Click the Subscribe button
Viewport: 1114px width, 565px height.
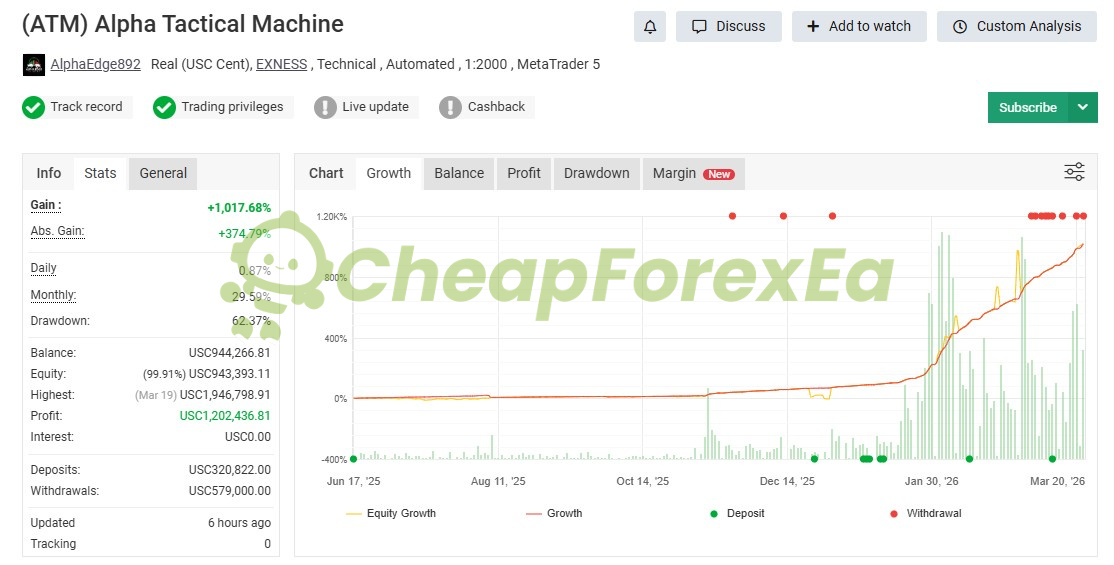(1027, 107)
